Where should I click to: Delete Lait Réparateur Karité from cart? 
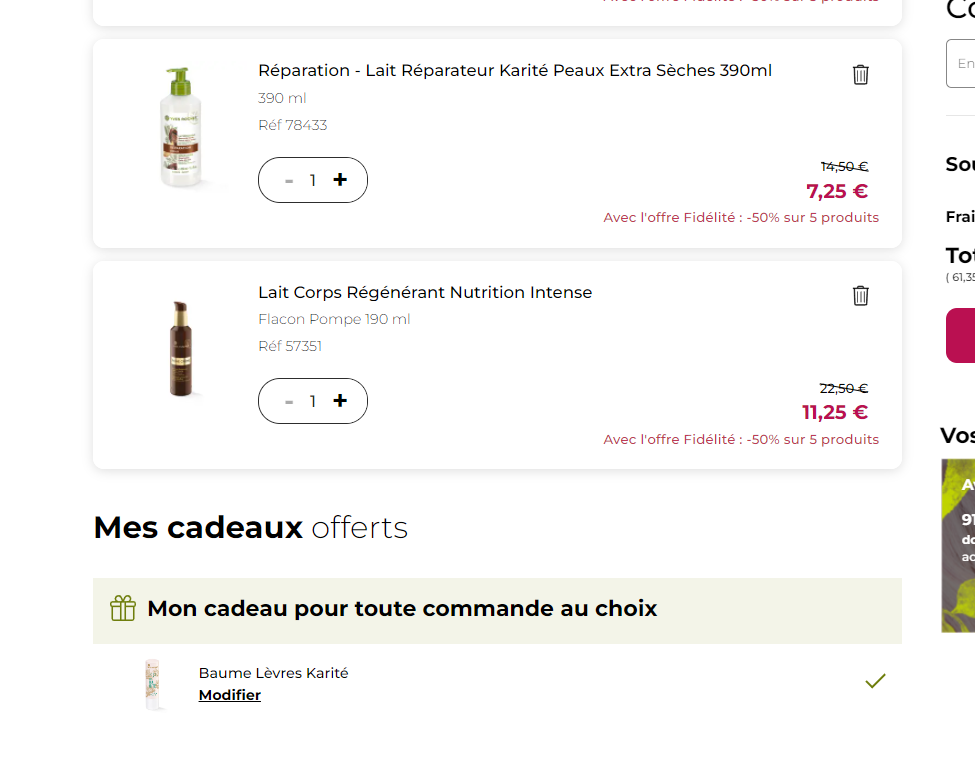coord(860,75)
